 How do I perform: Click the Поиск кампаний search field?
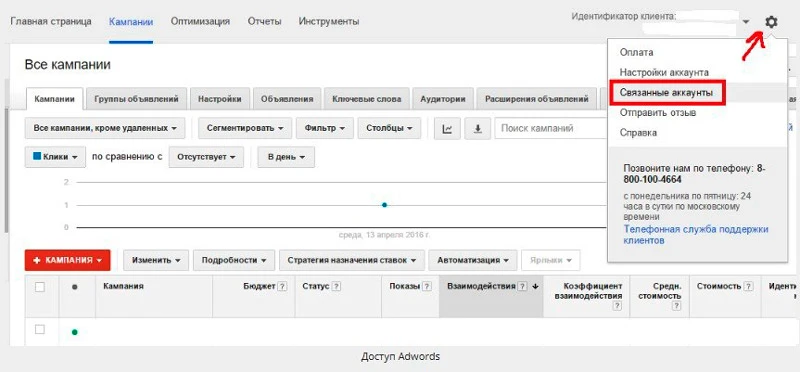(551, 129)
